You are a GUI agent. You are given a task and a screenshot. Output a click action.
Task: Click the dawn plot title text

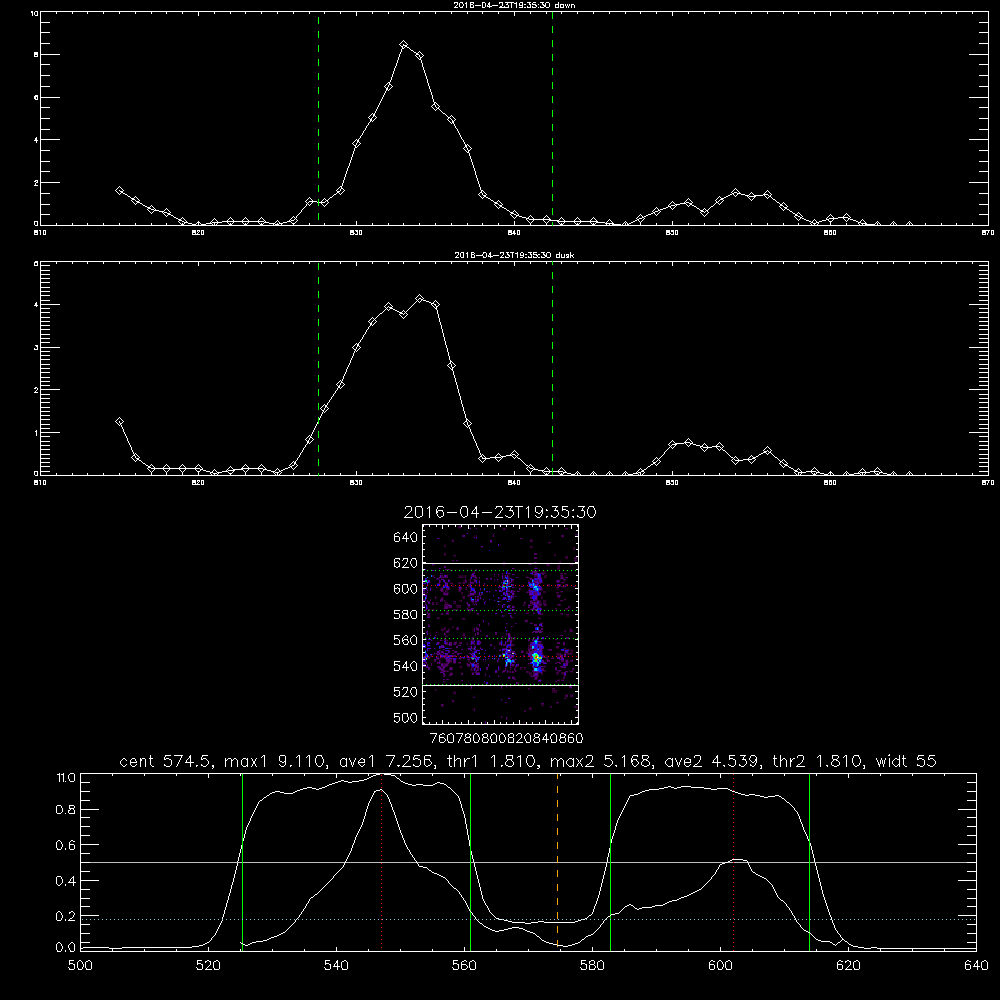coord(514,5)
